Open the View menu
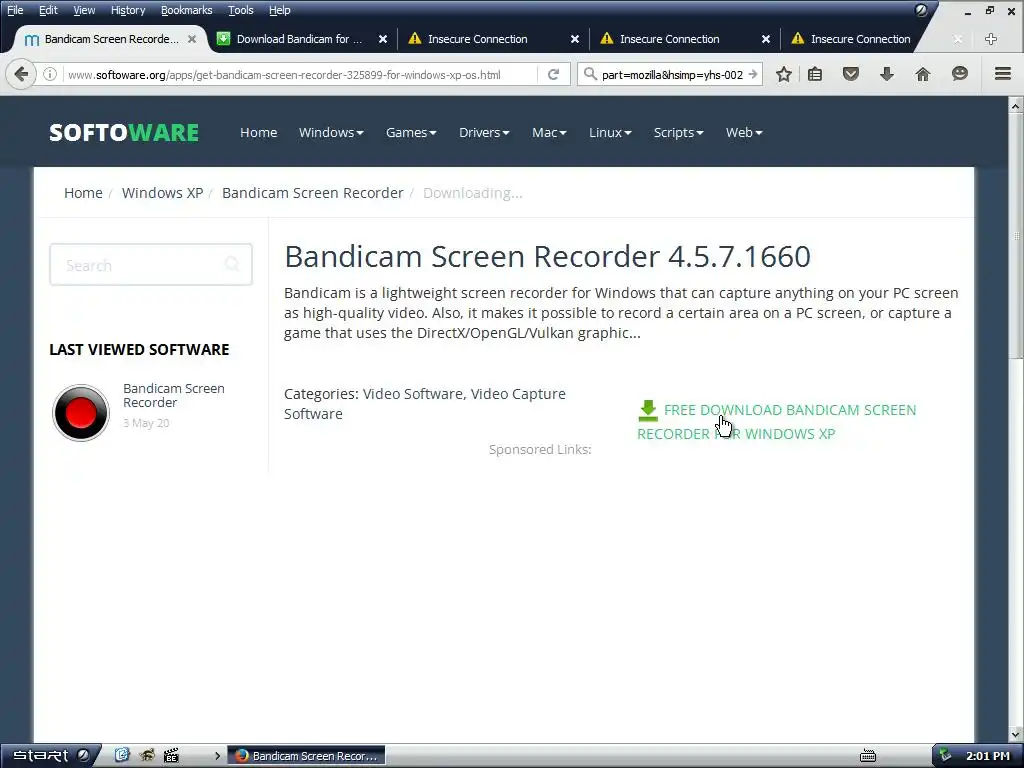This screenshot has height=768, width=1024. pyautogui.click(x=84, y=10)
